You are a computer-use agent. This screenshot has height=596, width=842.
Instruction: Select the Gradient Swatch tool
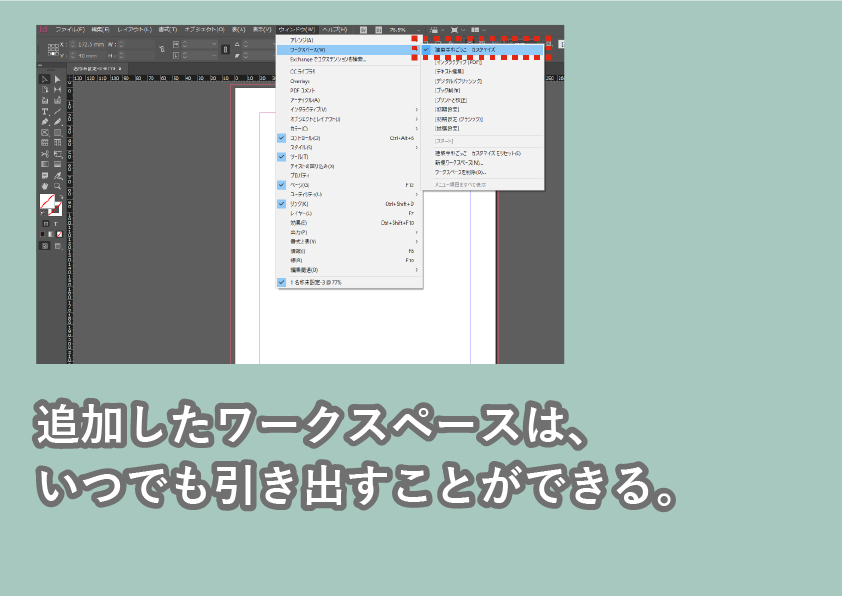tap(45, 164)
